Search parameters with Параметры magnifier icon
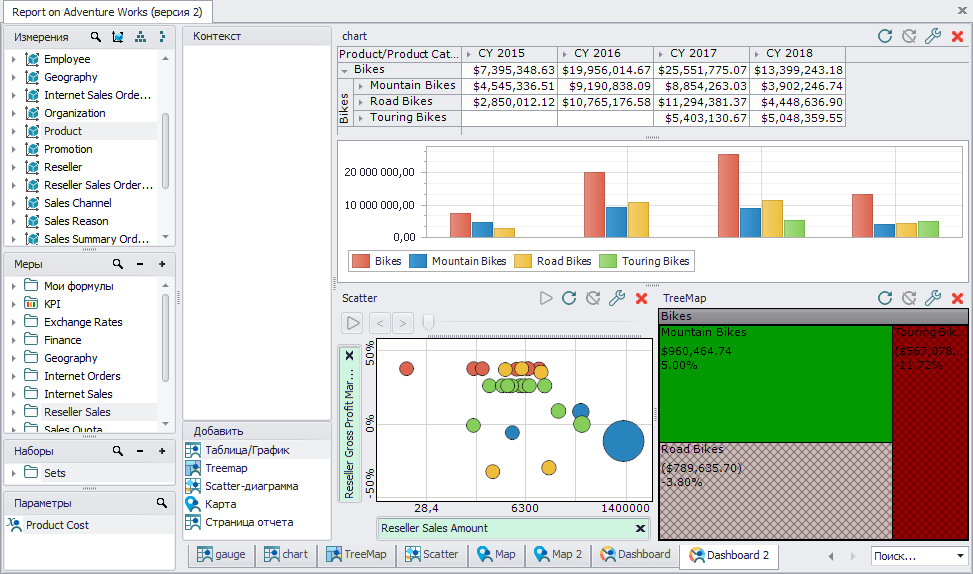Viewport: 973px width, 574px height. (x=162, y=503)
